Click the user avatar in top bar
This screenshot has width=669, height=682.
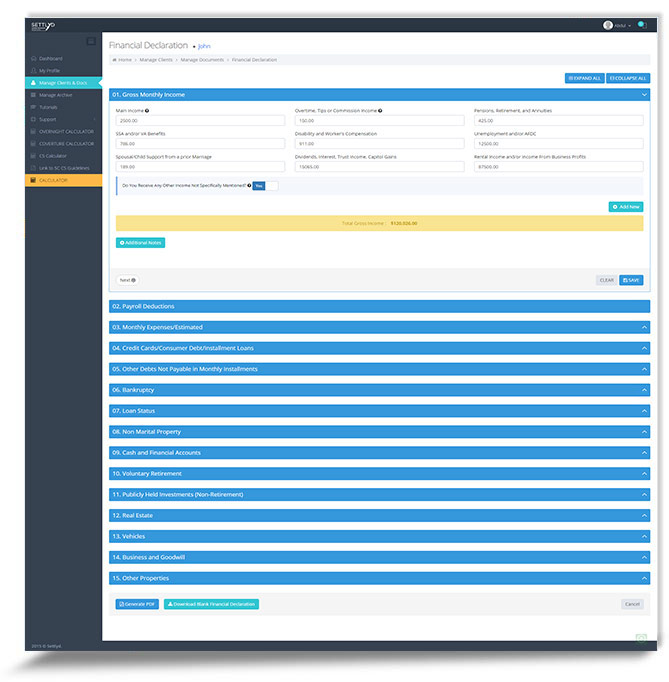click(x=608, y=25)
